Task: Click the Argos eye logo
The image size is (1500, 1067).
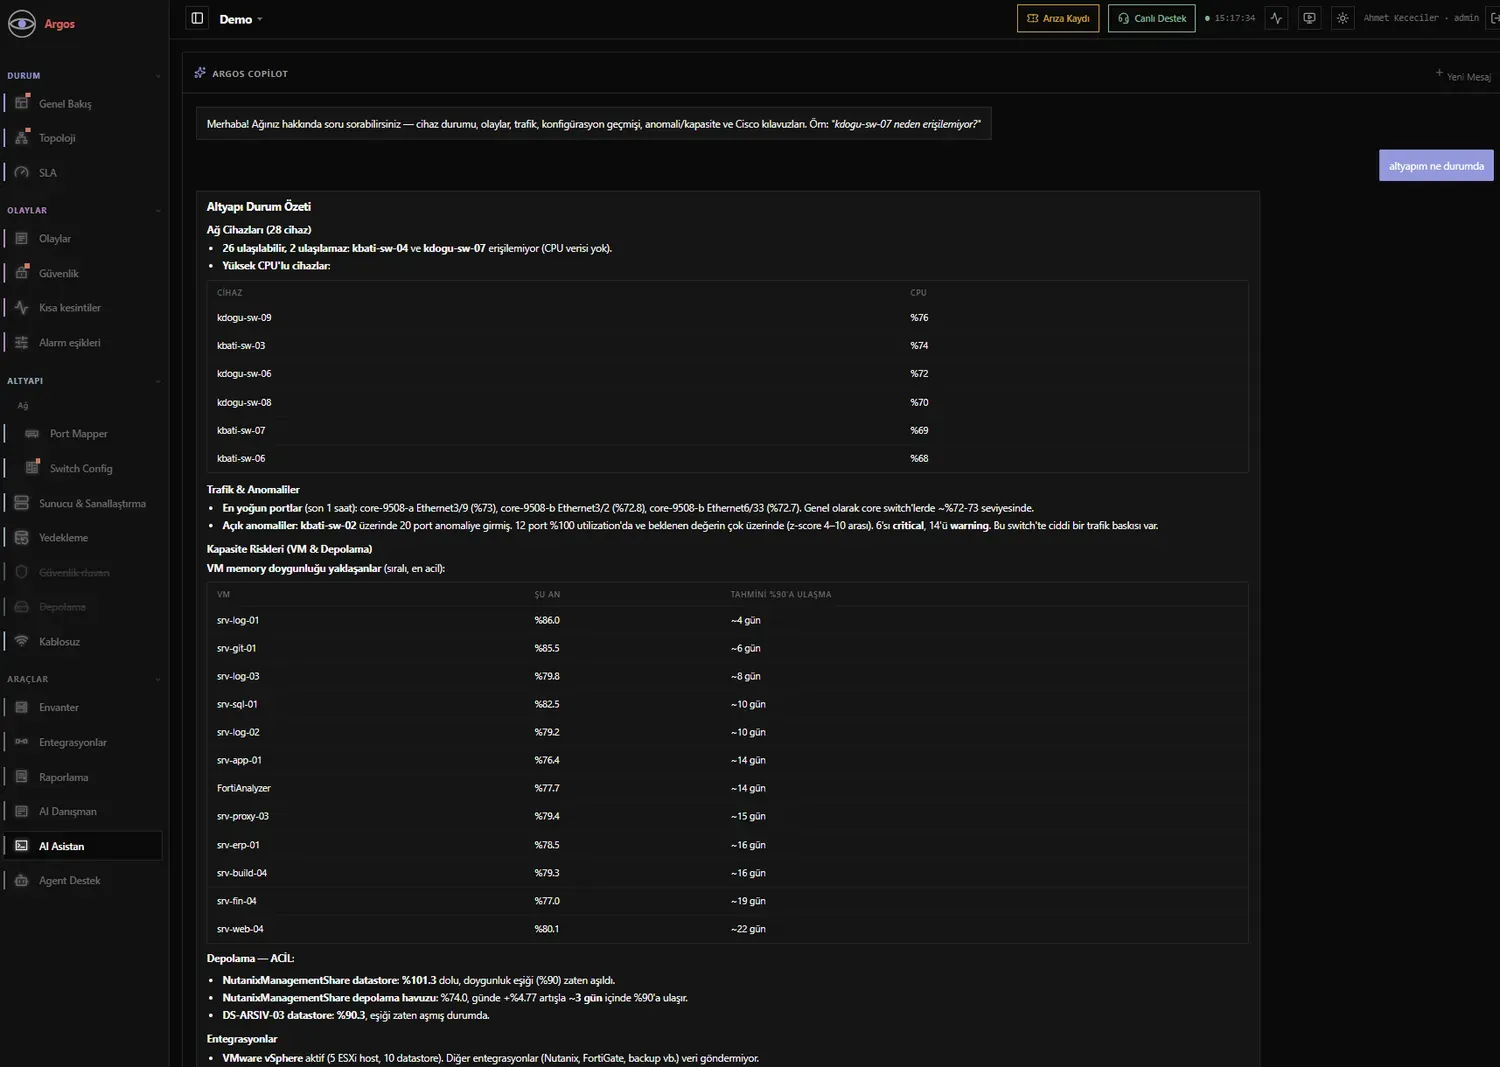Action: pos(22,23)
